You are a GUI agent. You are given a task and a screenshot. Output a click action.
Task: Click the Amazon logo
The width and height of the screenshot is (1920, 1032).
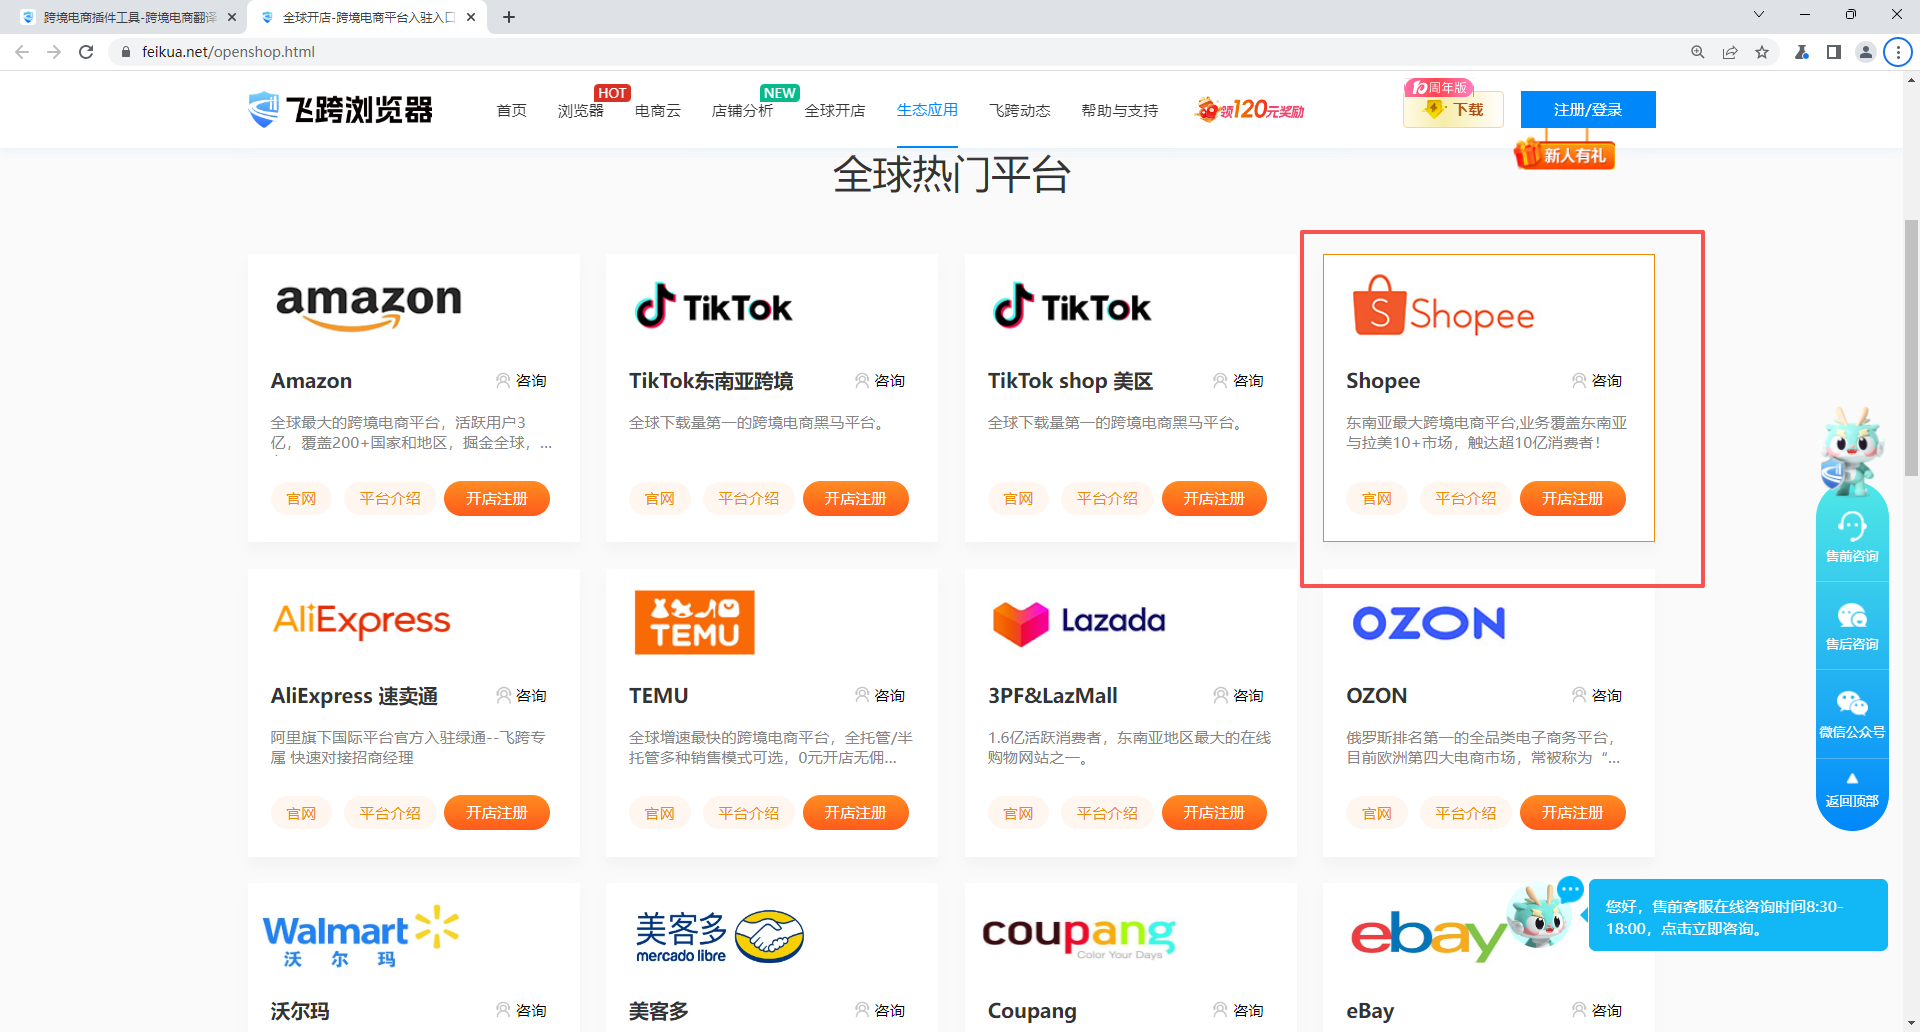(368, 306)
